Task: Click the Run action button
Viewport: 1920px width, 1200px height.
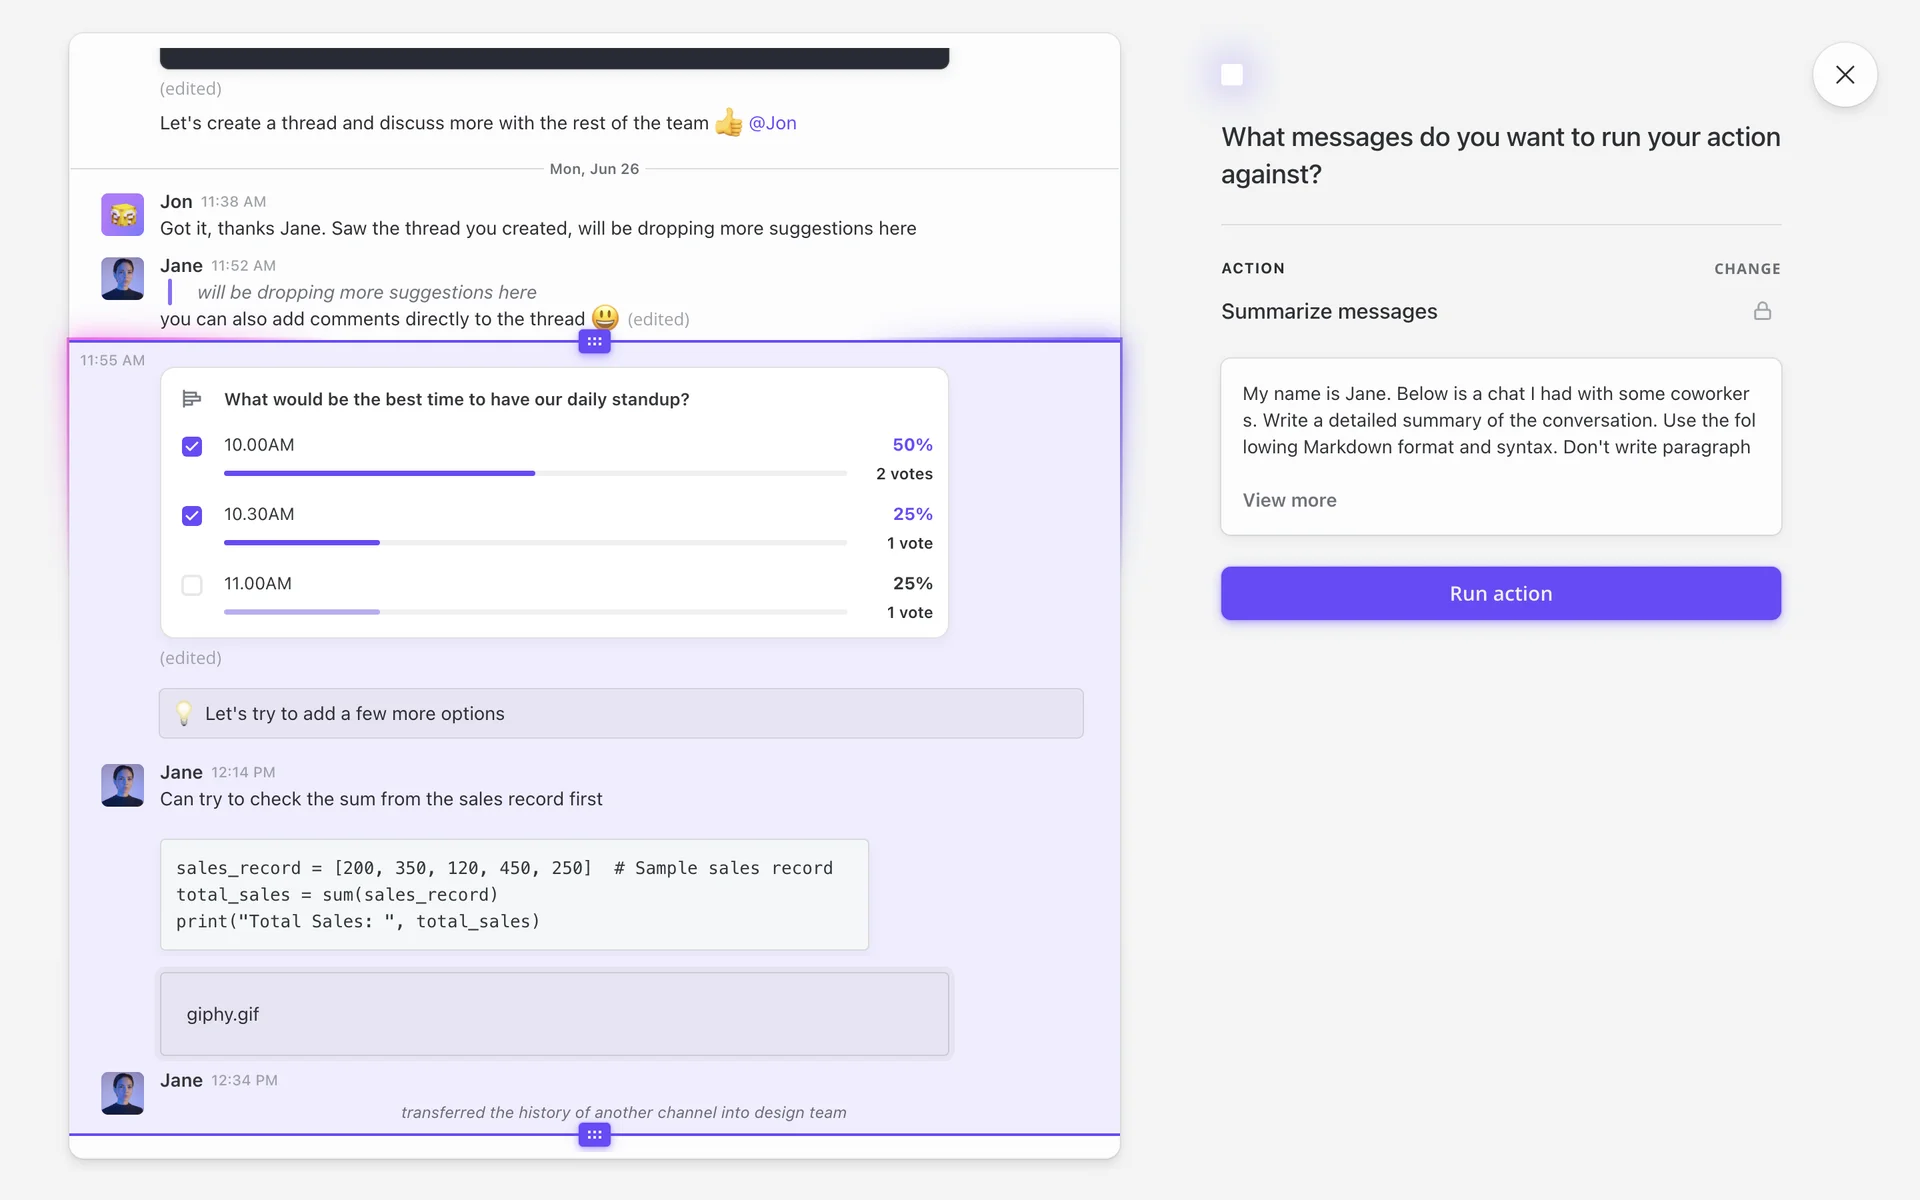Action: (x=1500, y=593)
